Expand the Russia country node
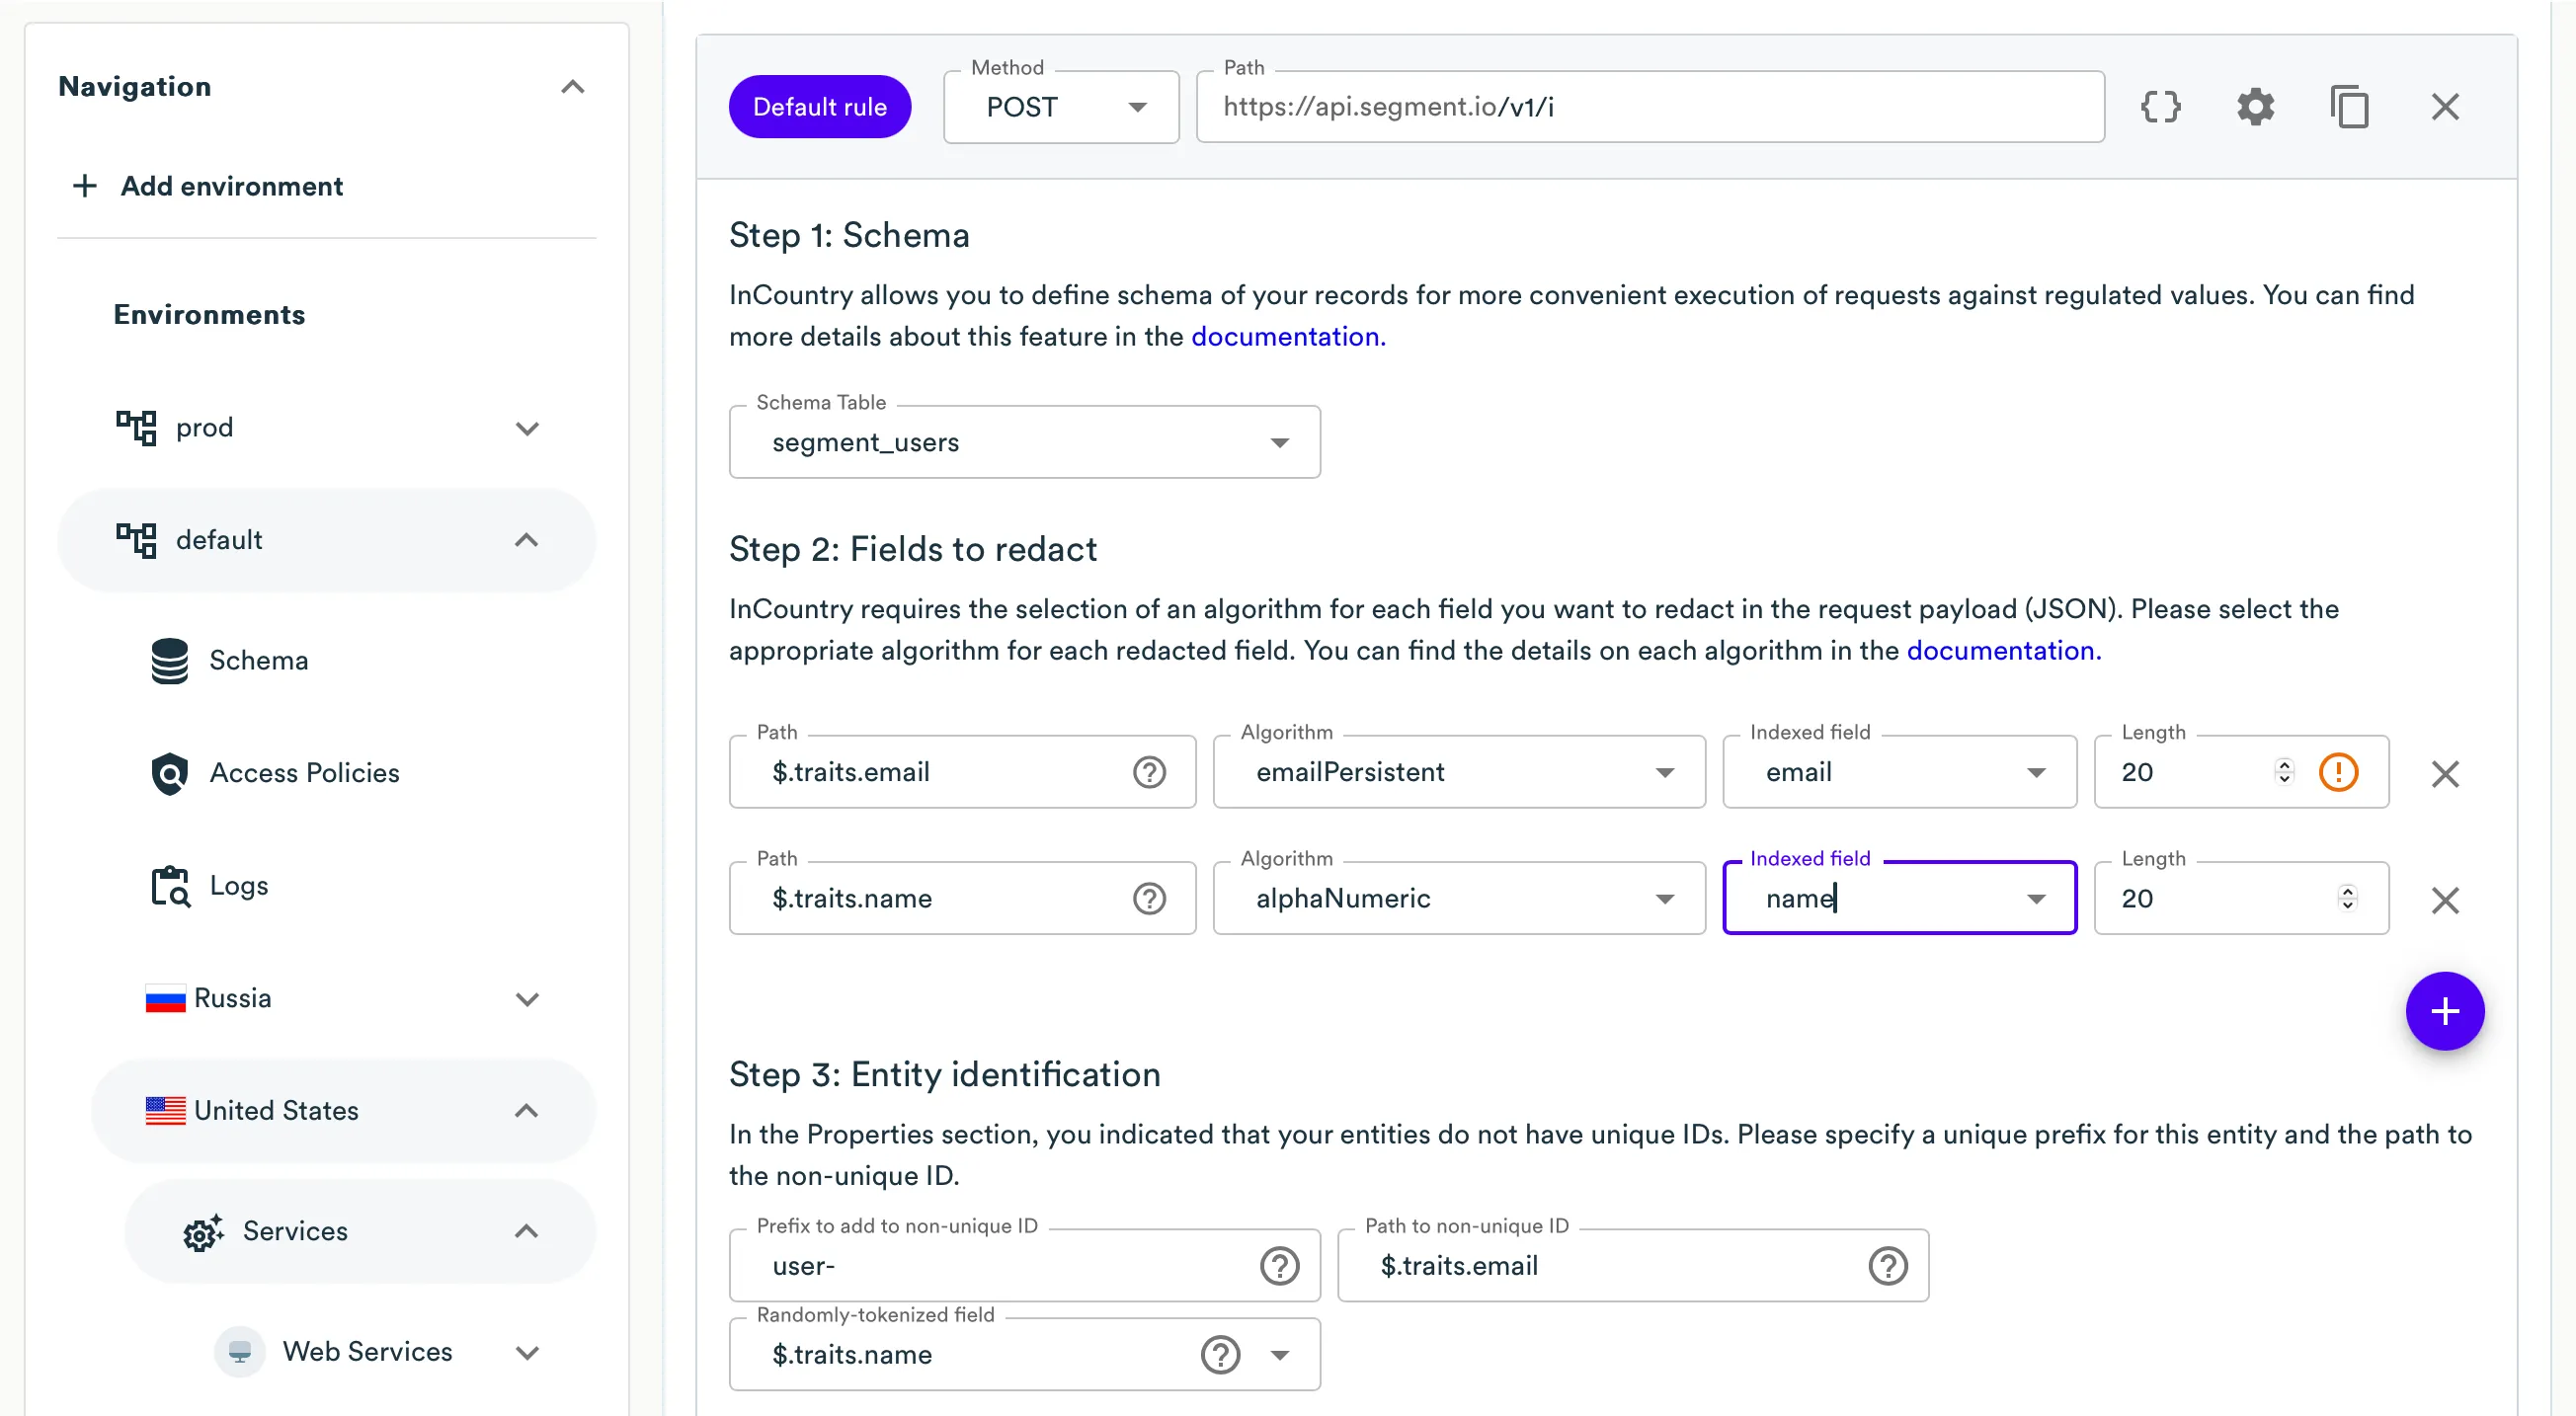 click(x=527, y=999)
